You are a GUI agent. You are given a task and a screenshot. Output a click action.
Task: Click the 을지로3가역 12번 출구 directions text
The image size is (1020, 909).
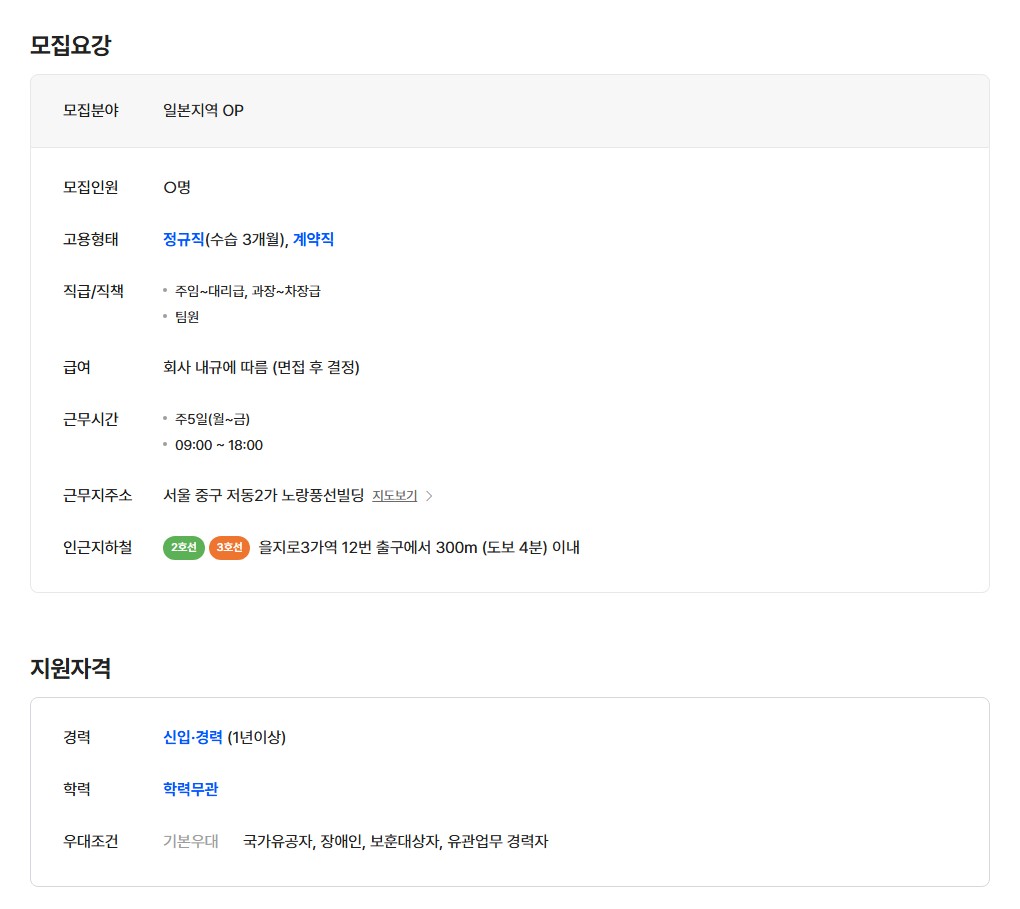click(418, 547)
